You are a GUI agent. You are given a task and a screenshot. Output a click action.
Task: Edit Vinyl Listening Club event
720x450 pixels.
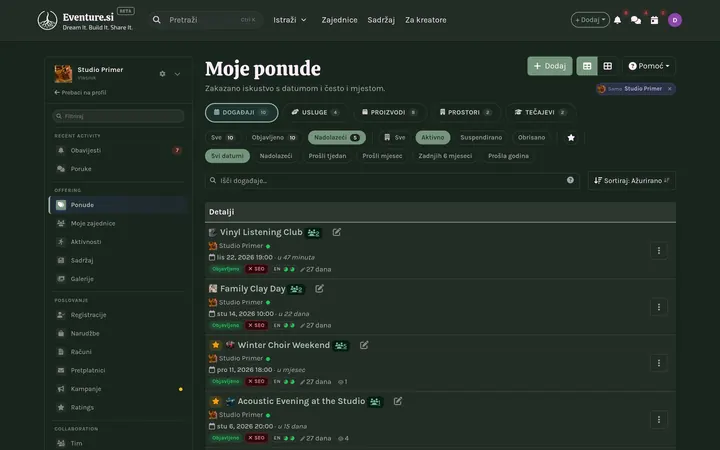tap(337, 232)
